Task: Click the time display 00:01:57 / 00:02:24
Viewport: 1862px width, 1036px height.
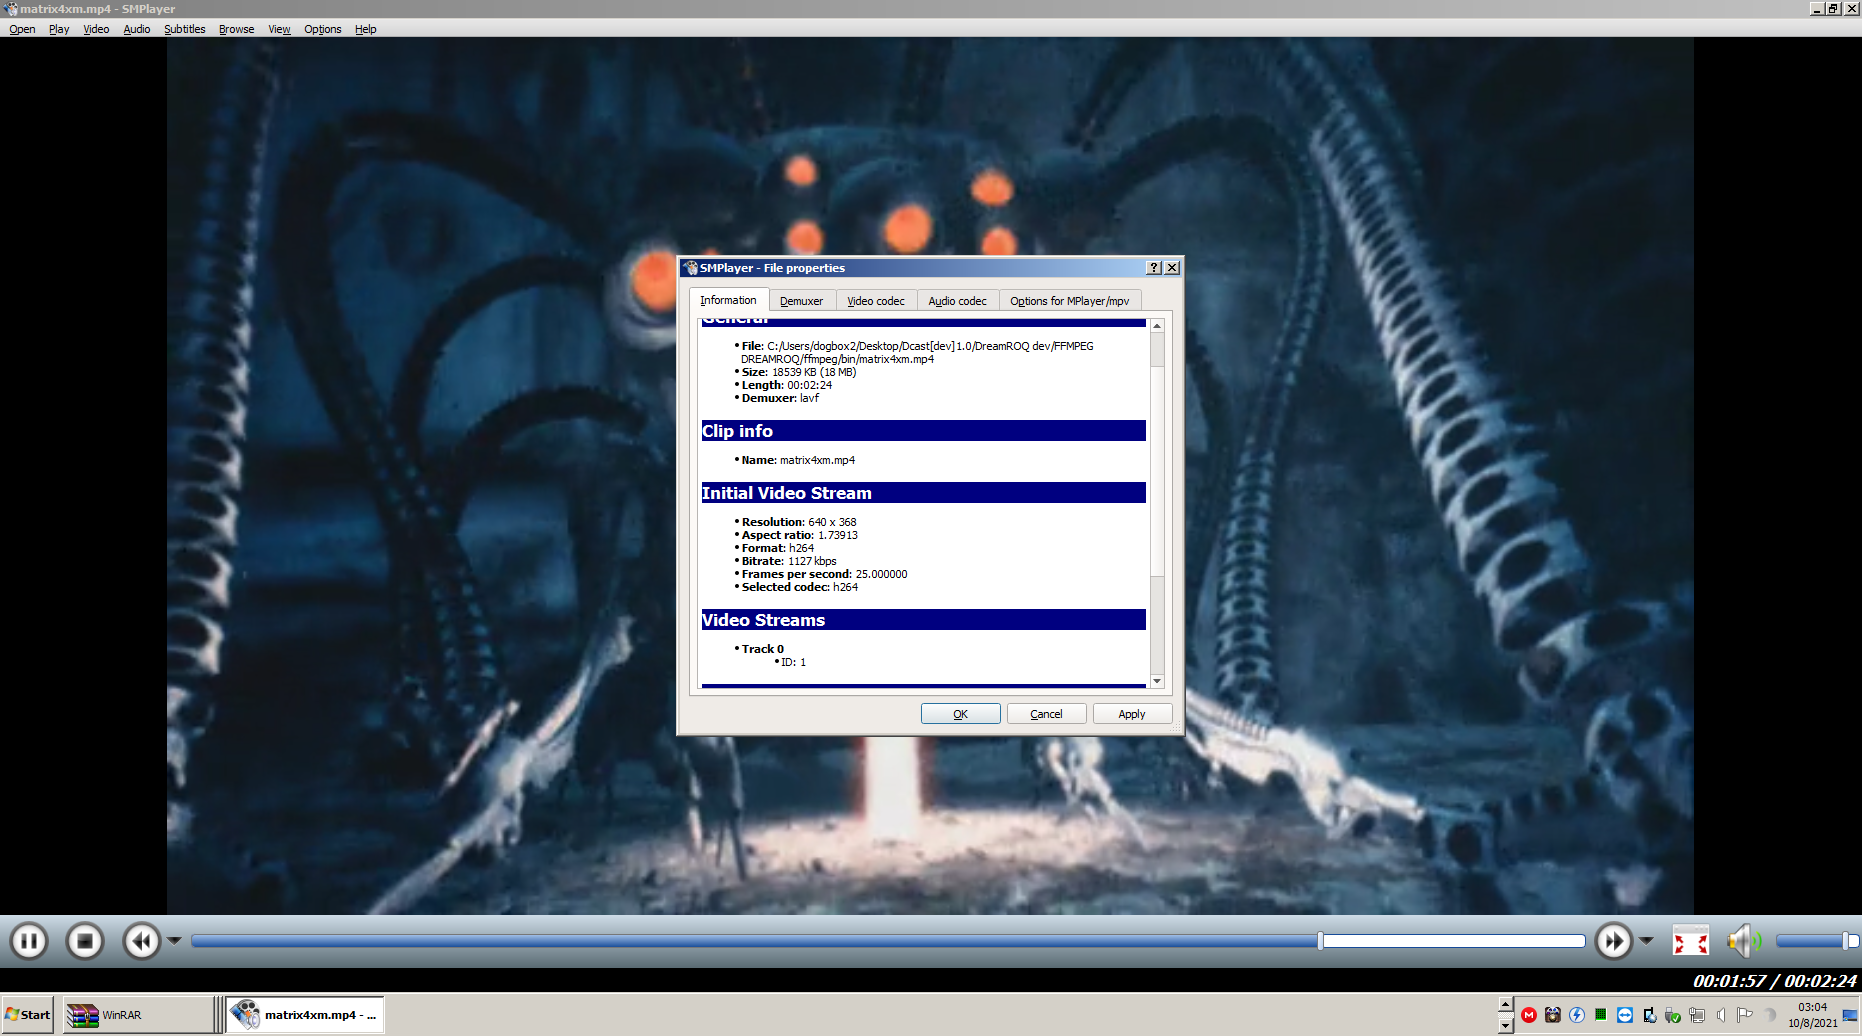Action: point(1774,981)
